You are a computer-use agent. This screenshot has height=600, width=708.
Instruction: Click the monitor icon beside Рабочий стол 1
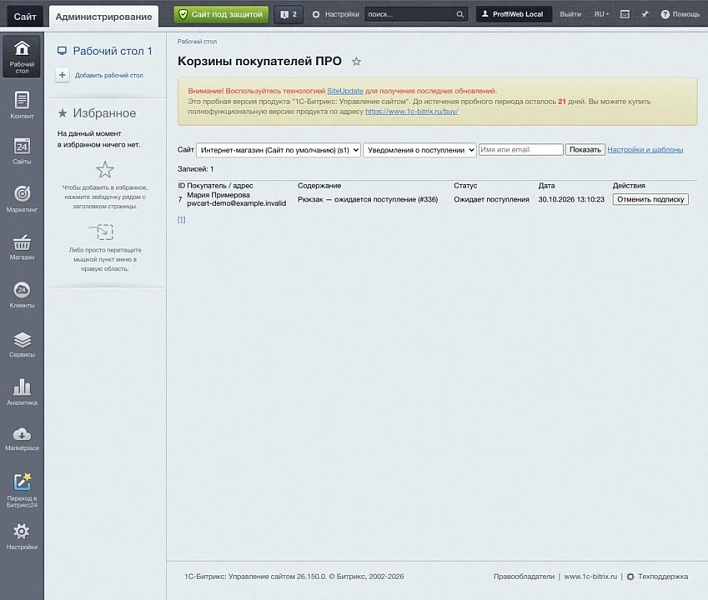point(62,51)
